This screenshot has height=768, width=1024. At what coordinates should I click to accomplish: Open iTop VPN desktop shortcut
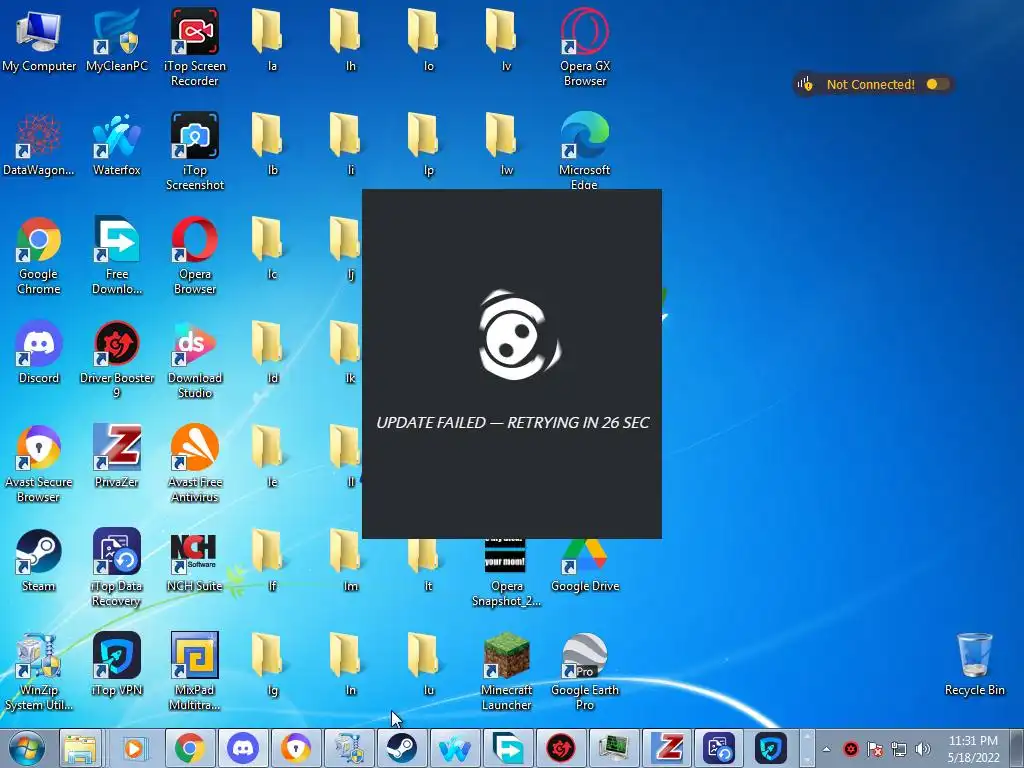pos(117,664)
